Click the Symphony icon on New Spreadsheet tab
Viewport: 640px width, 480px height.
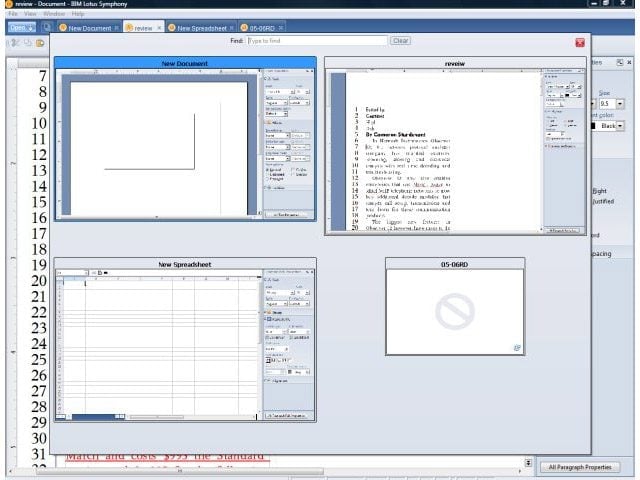172,28
